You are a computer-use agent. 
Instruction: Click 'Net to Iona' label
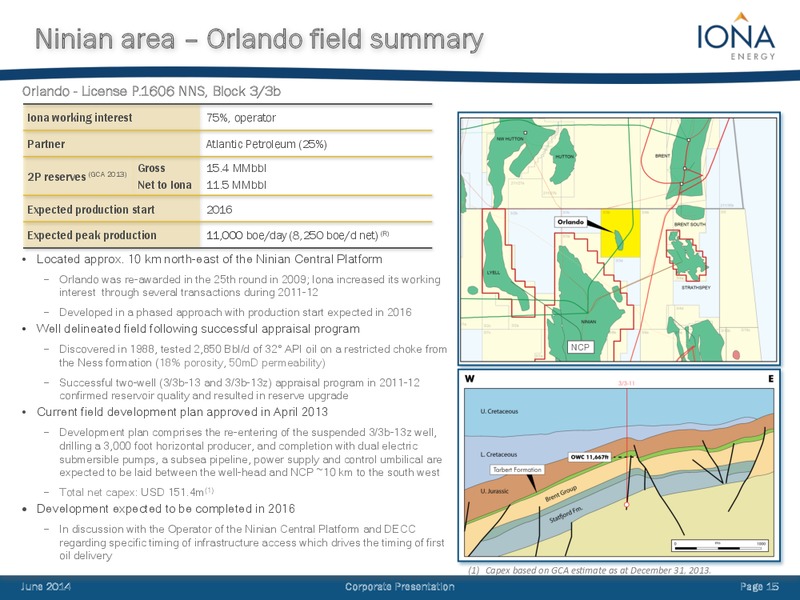click(x=164, y=185)
